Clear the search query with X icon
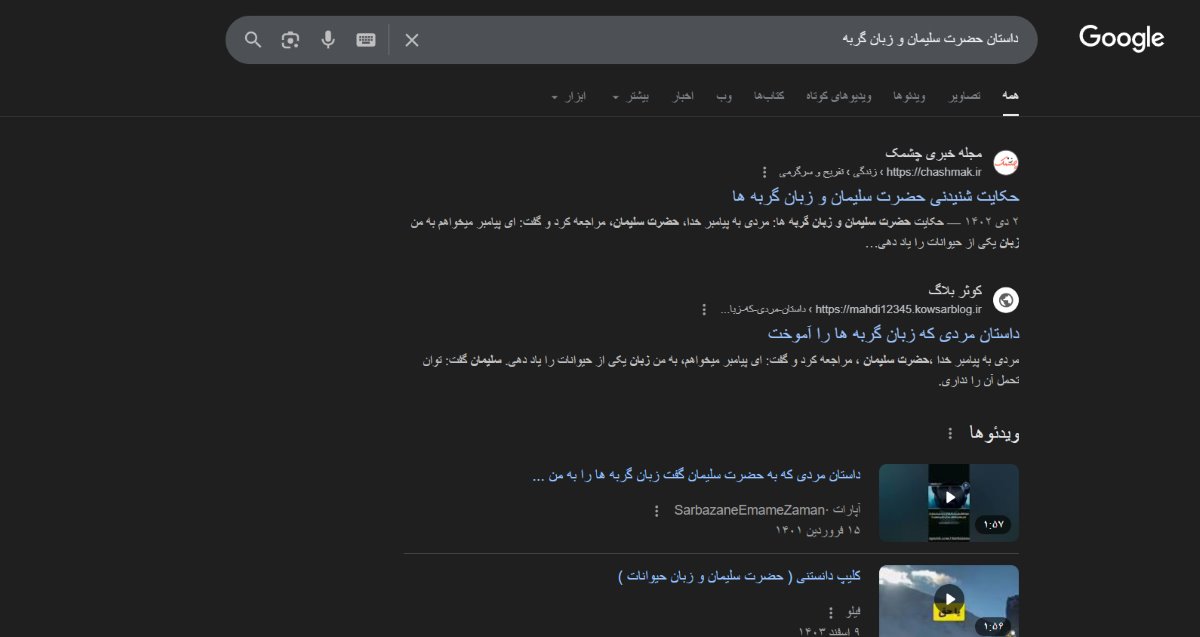The height and width of the screenshot is (637, 1200). [x=412, y=40]
